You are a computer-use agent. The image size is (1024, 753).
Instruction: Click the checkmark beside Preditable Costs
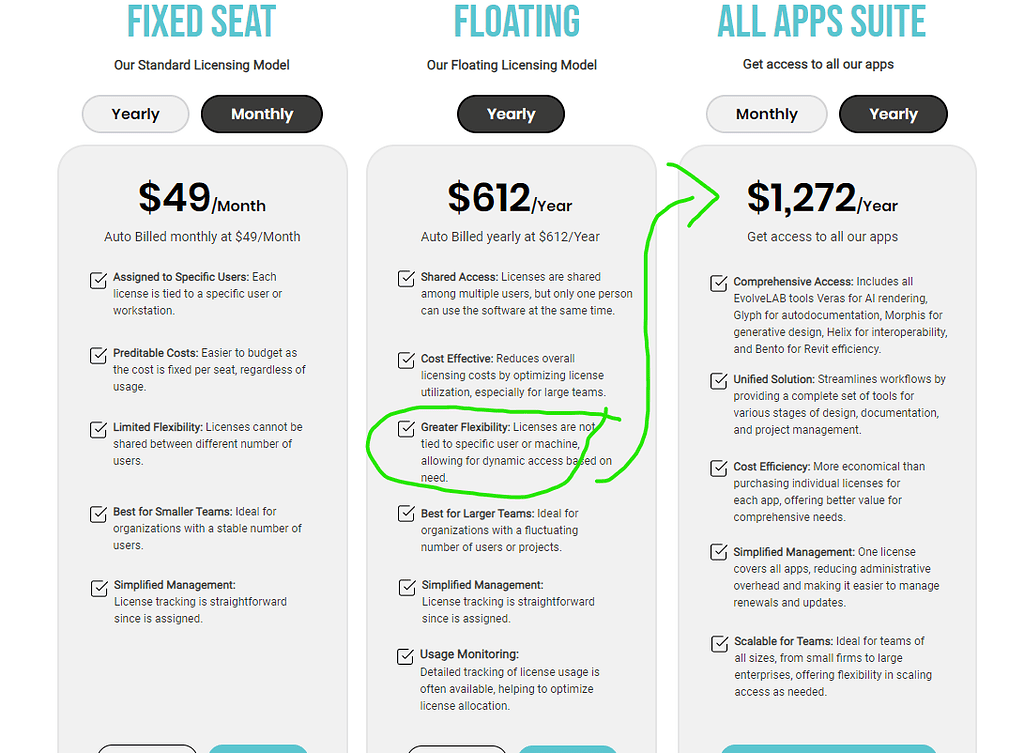click(x=98, y=357)
